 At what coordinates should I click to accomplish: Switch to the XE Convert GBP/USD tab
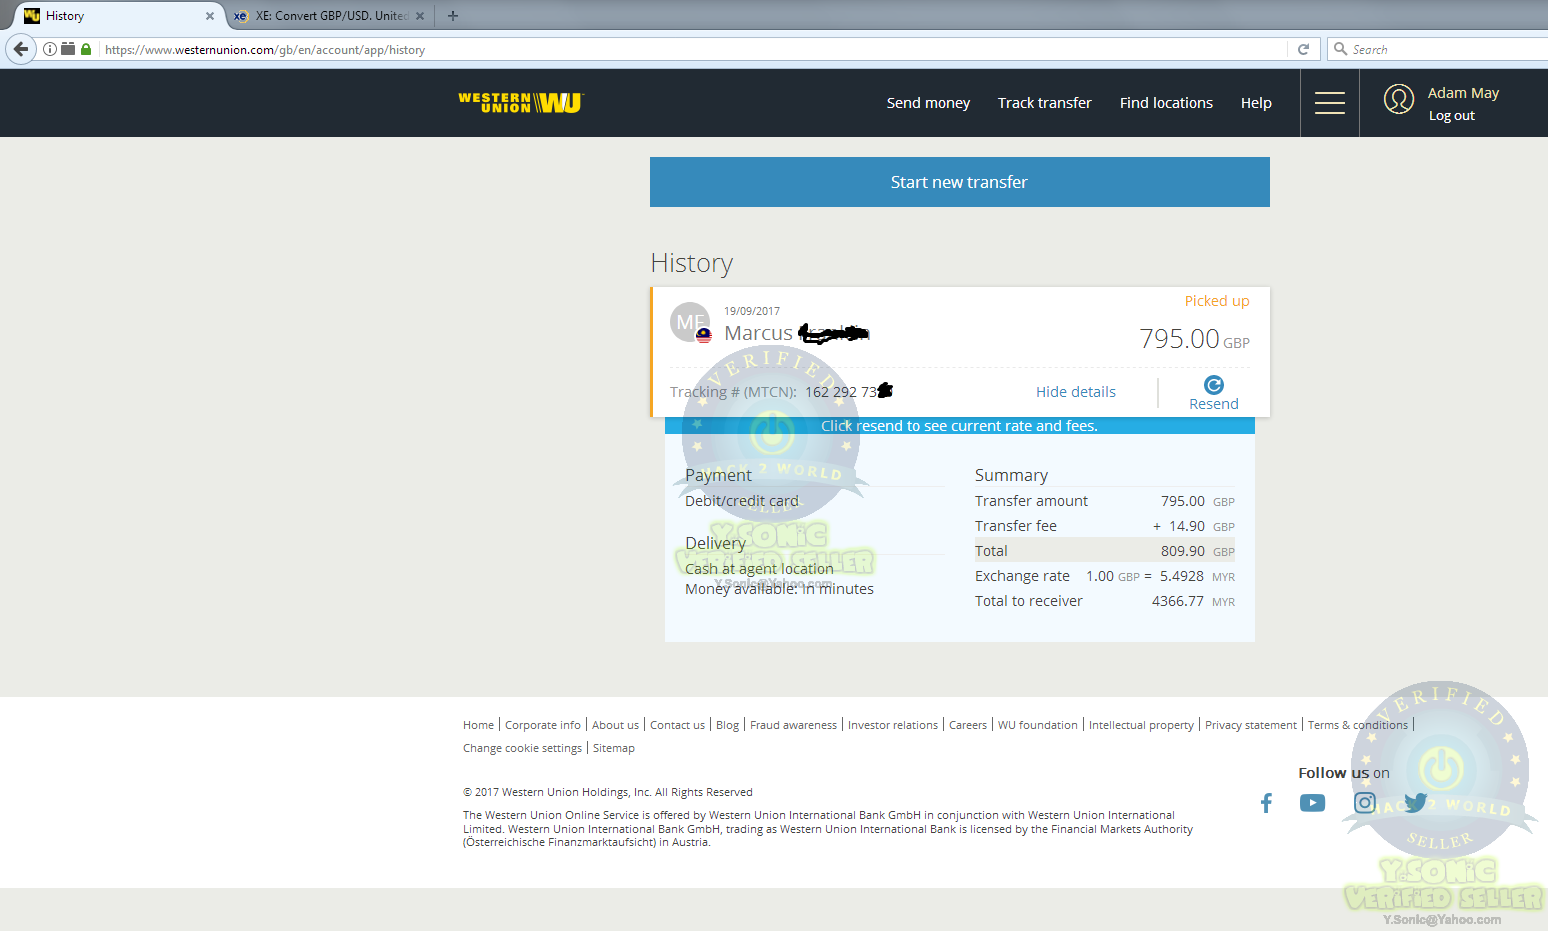point(331,16)
